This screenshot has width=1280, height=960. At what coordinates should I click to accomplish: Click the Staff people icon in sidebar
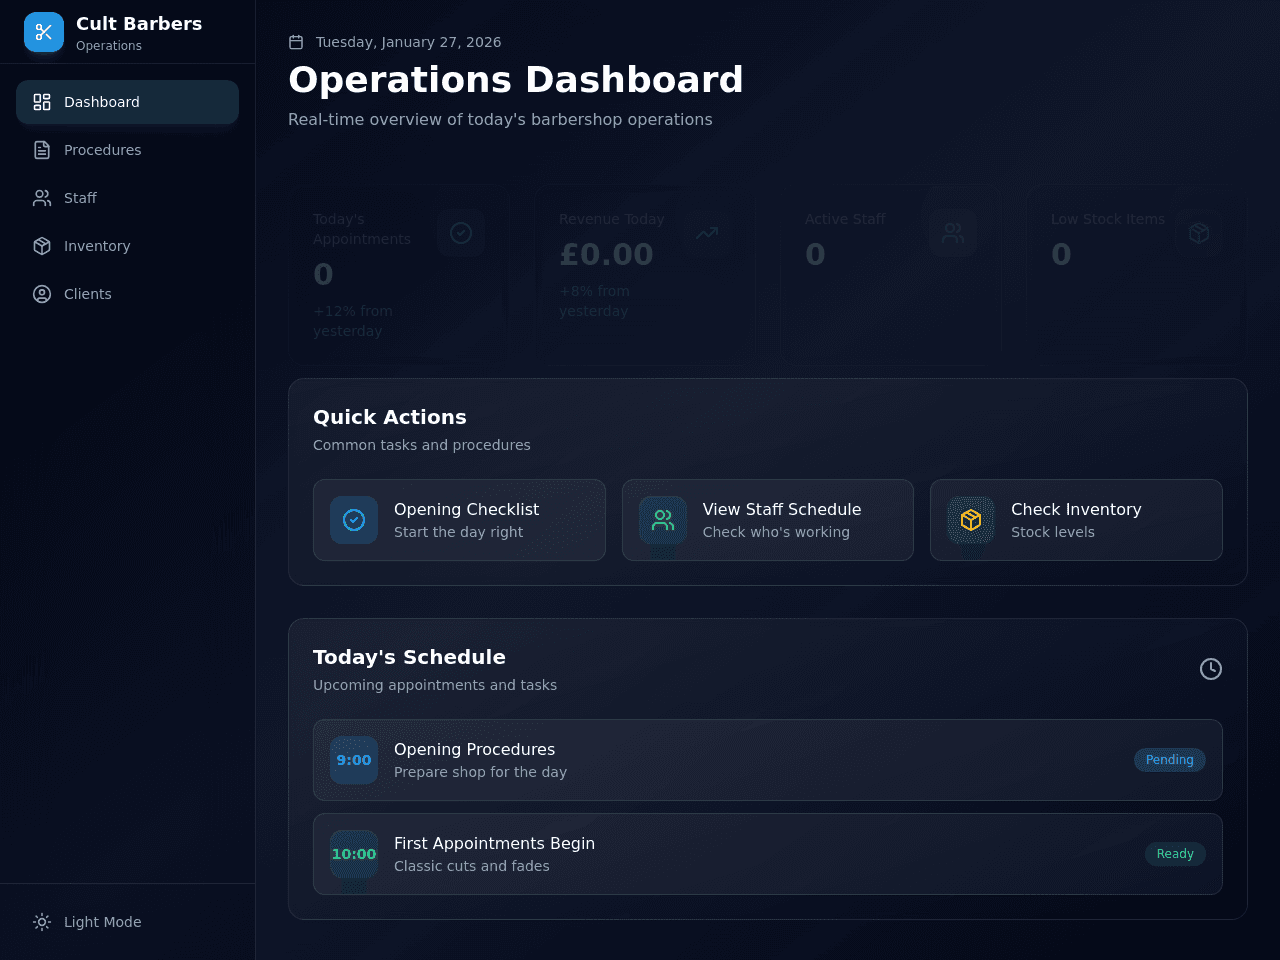pos(42,198)
